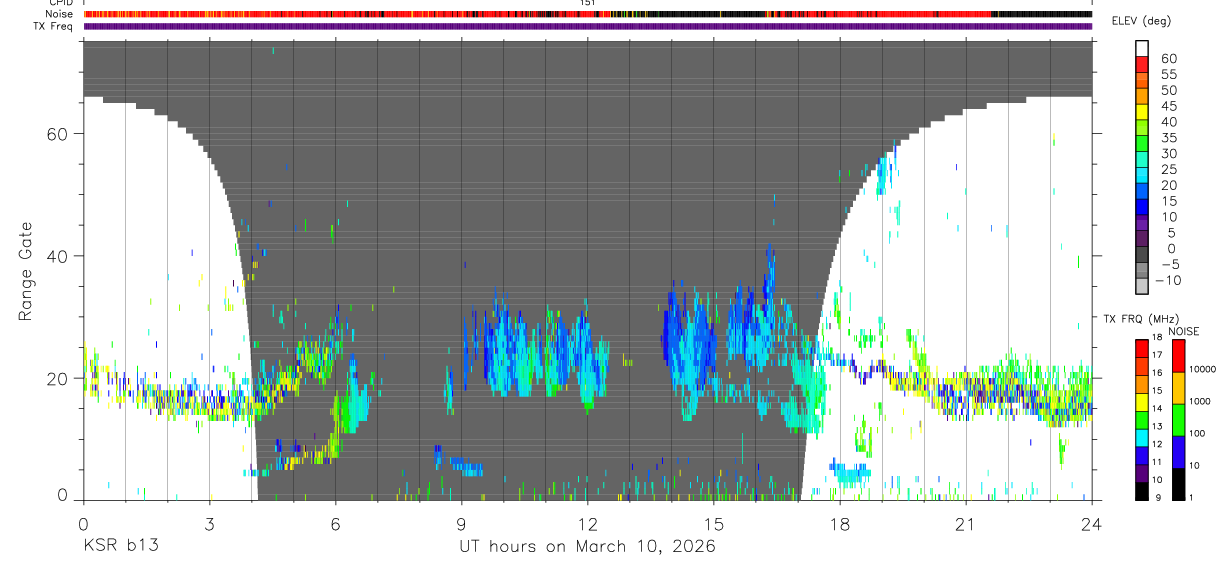Viewport: 1228px width, 567px height.
Task: Click the yellow segment of the ELEV color bar
Action: (1141, 111)
